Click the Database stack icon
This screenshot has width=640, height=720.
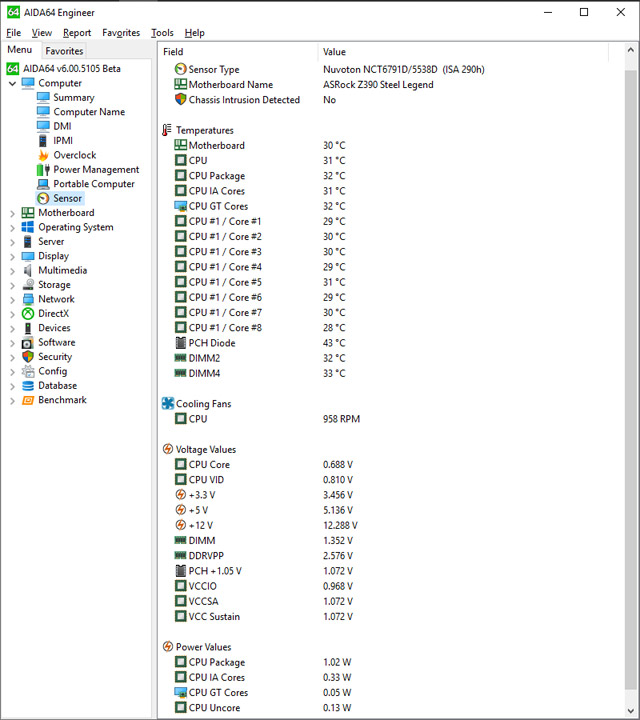pyautogui.click(x=28, y=386)
